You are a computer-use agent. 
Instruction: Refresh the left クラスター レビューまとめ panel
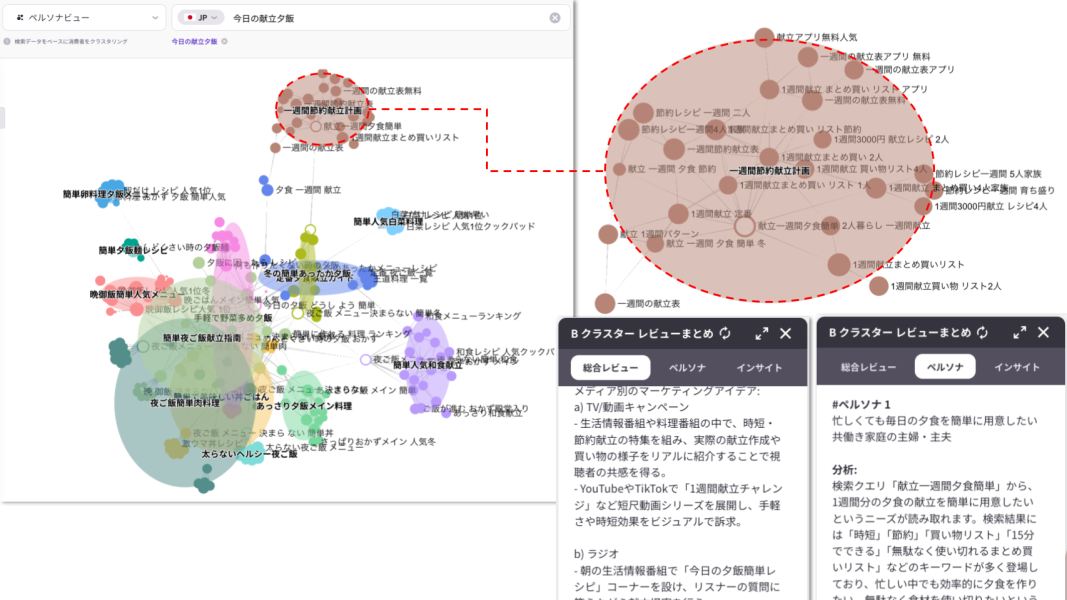click(x=724, y=333)
